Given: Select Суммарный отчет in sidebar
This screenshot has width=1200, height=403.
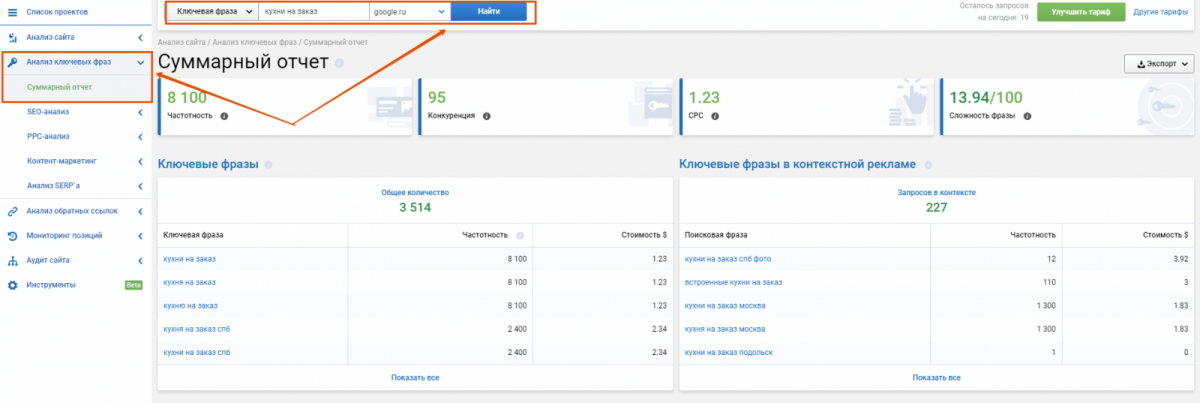Looking at the screenshot, I should [x=60, y=87].
